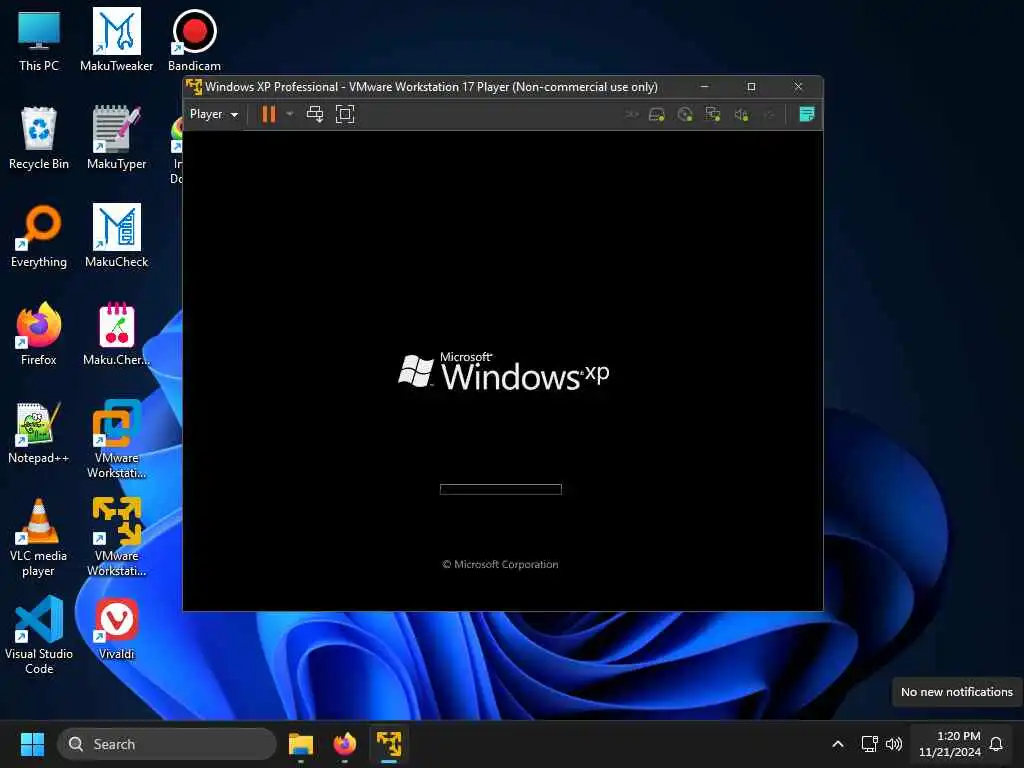Click the dimmed double-arrow icon left of the hard disk

632,115
